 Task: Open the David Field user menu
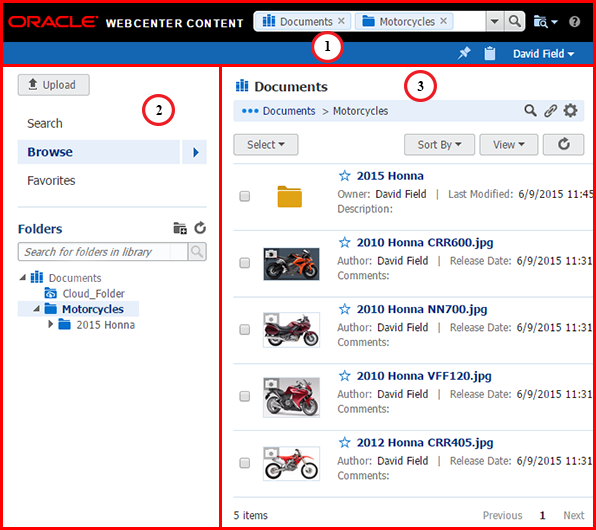543,54
